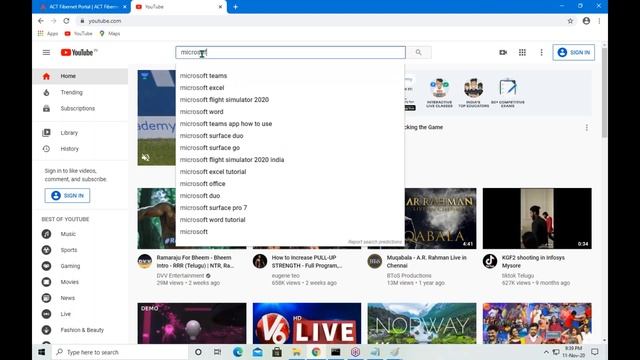Close the YouTube browser tab
Viewport: 640px width, 360px height.
click(220, 7)
